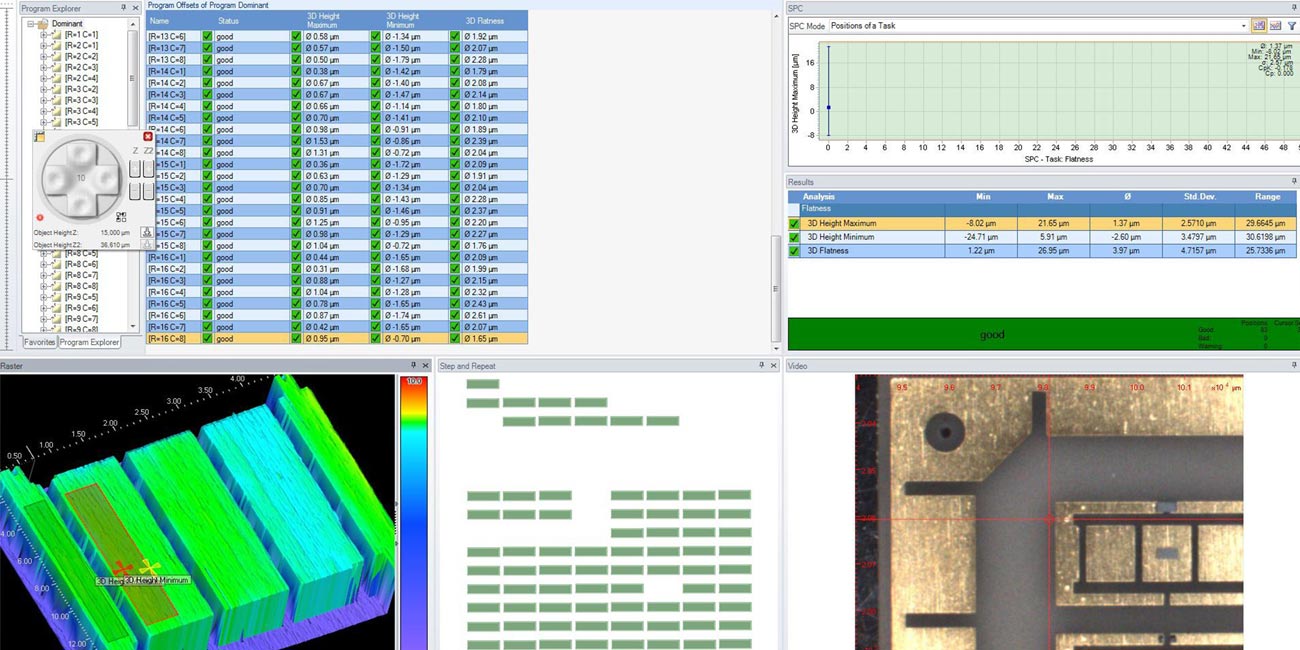The width and height of the screenshot is (1300, 650).
Task: Click the 3D Flatness column header
Action: [x=484, y=20]
